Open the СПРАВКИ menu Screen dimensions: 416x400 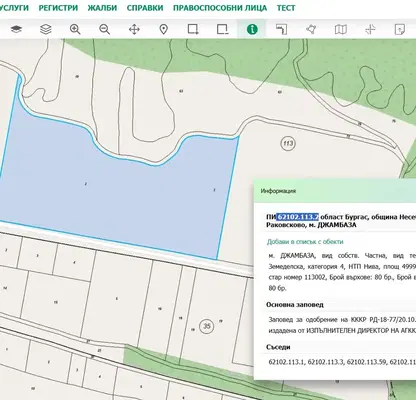pyautogui.click(x=145, y=8)
